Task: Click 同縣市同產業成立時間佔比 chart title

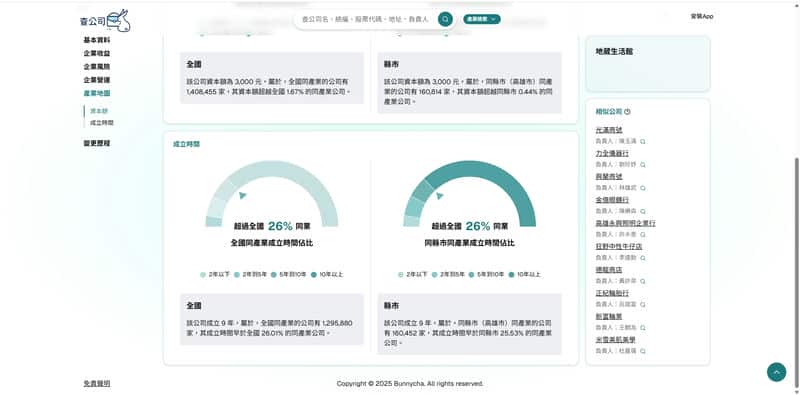Action: (x=469, y=243)
